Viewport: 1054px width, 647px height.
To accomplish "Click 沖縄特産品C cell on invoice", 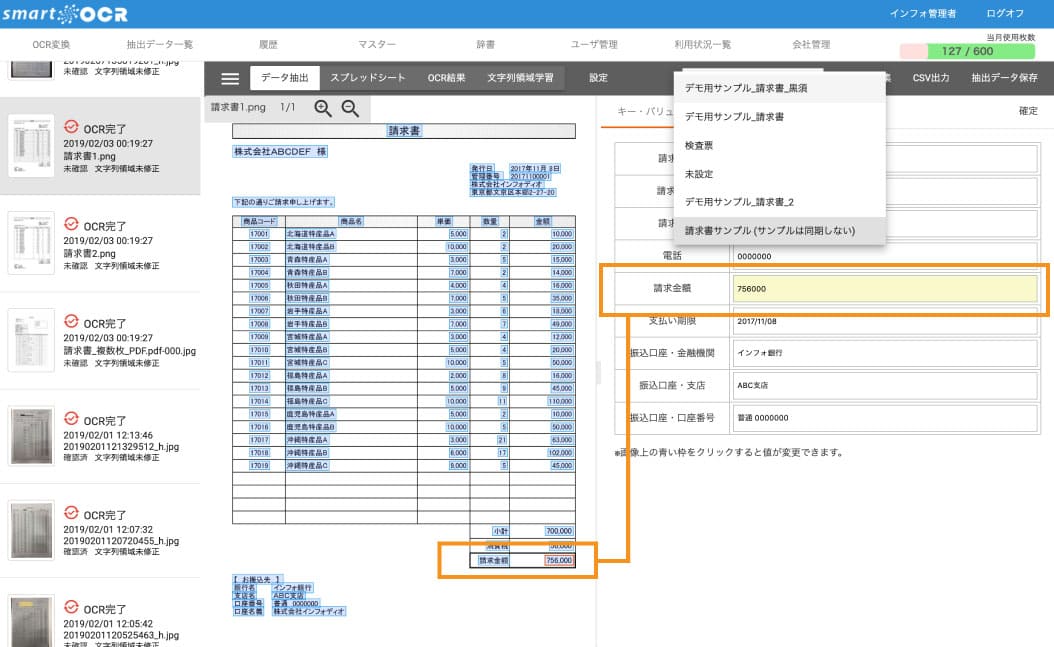I will point(307,465).
